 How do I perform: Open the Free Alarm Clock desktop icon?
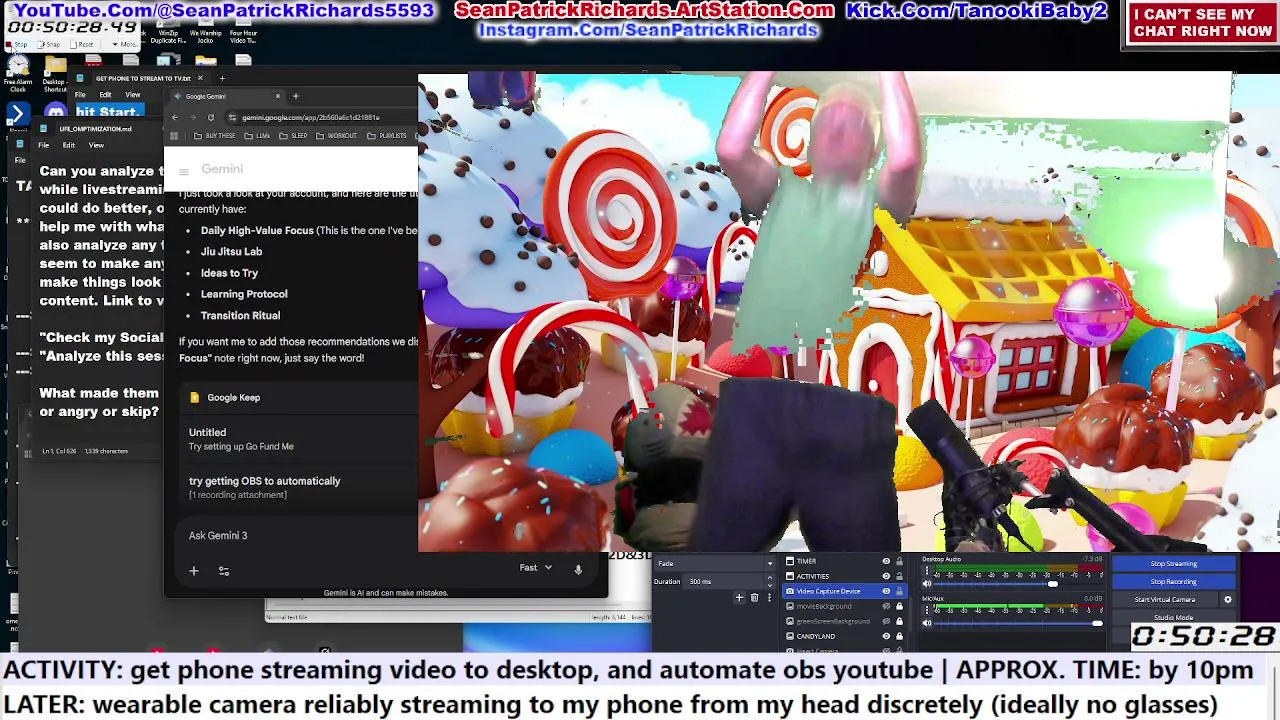(x=18, y=75)
